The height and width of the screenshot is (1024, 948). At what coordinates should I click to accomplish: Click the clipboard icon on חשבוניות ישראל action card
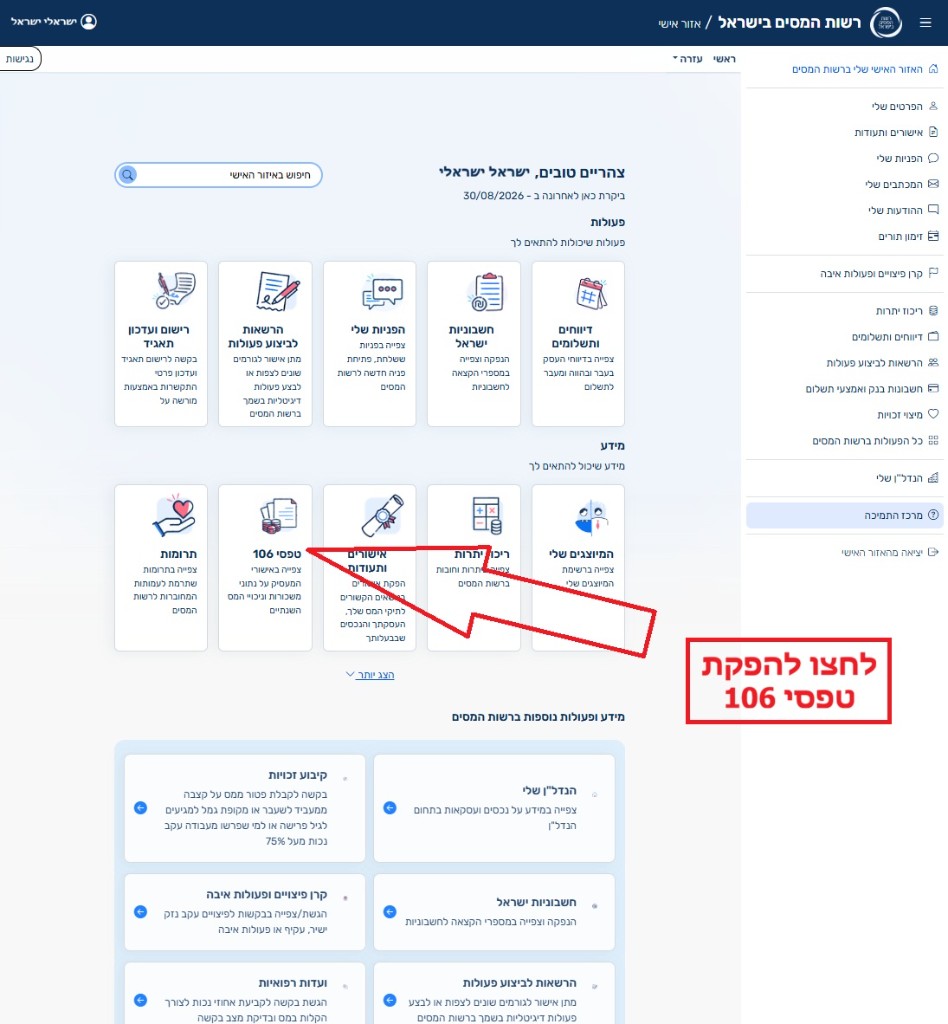click(486, 293)
